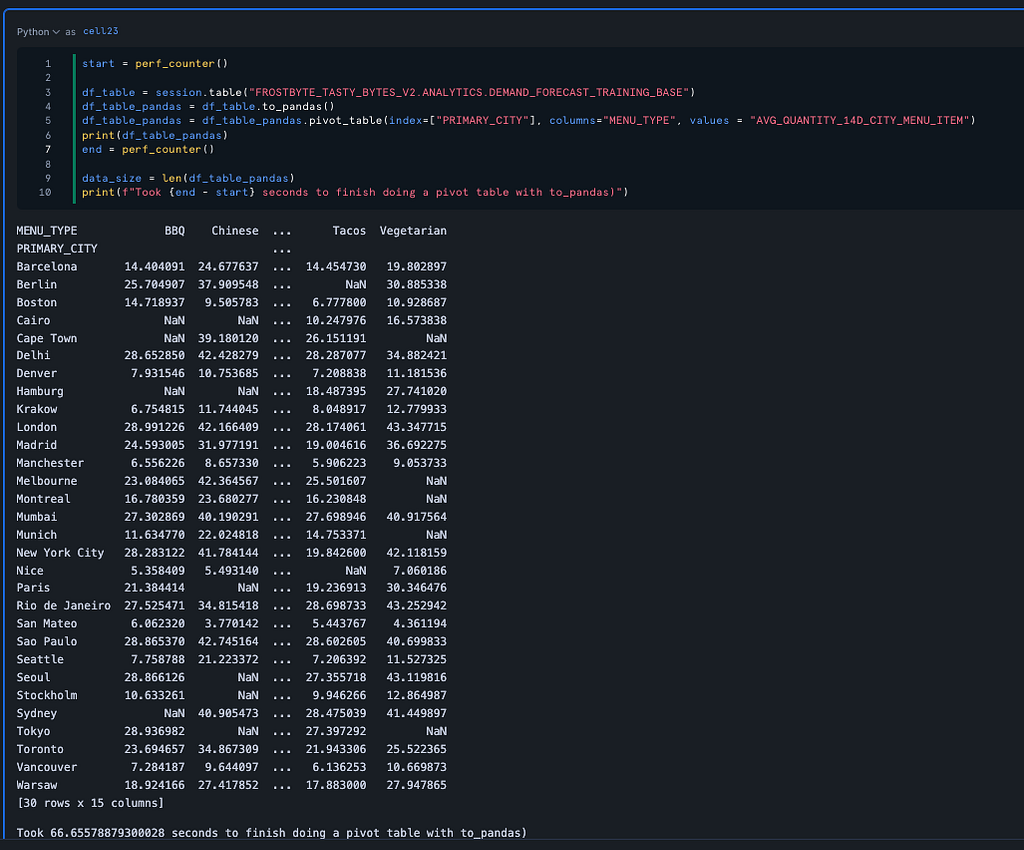Click the Nice row label
The height and width of the screenshot is (850, 1024).
tap(30, 571)
